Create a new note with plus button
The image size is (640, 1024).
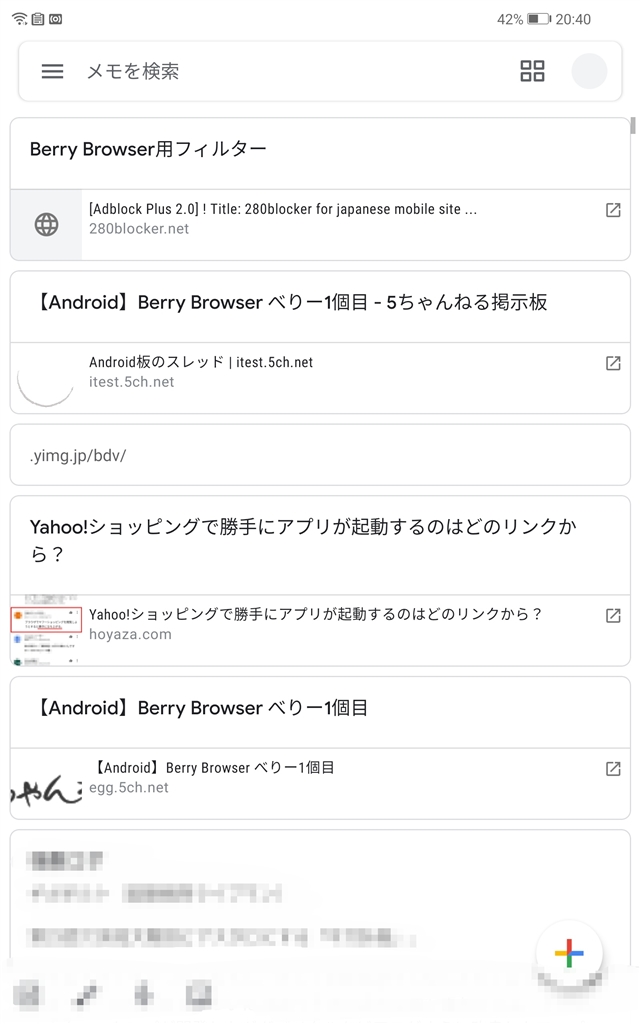(x=568, y=952)
